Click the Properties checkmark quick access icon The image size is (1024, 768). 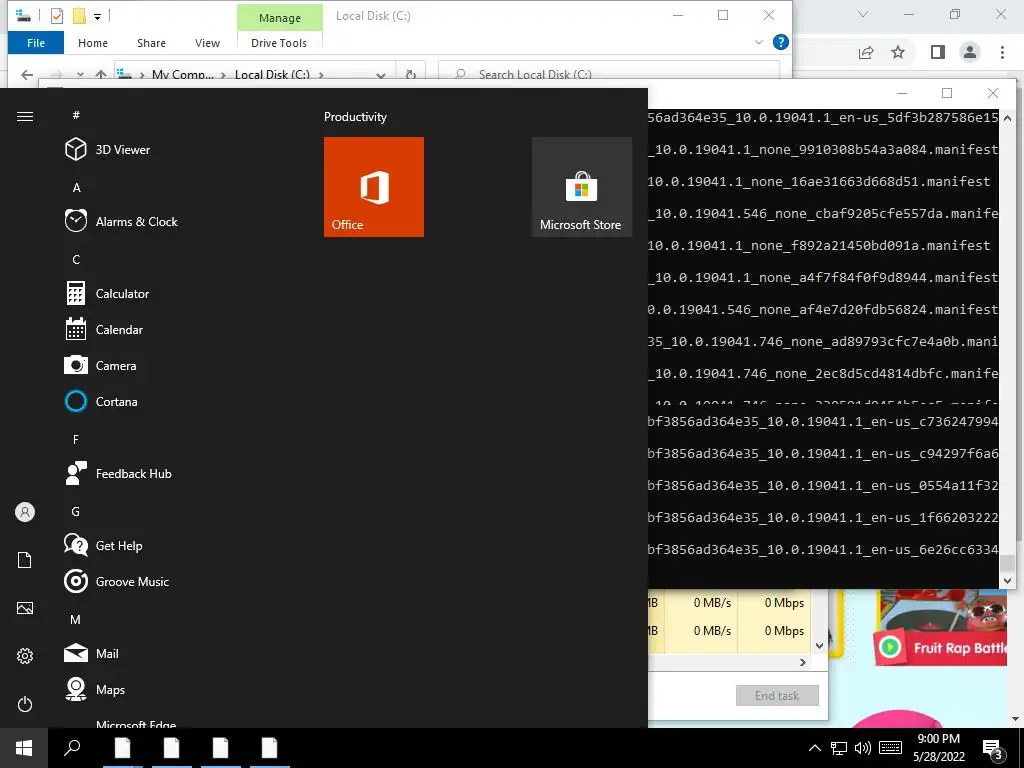(57, 16)
